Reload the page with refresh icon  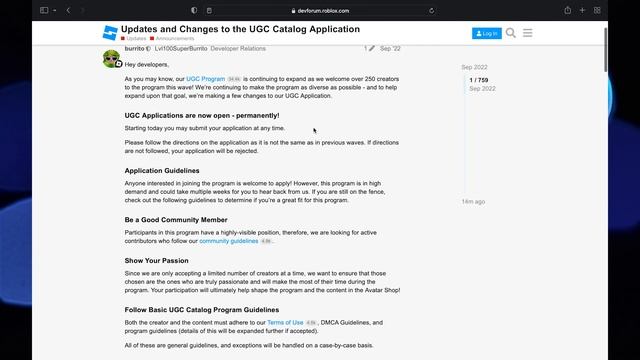(x=431, y=11)
